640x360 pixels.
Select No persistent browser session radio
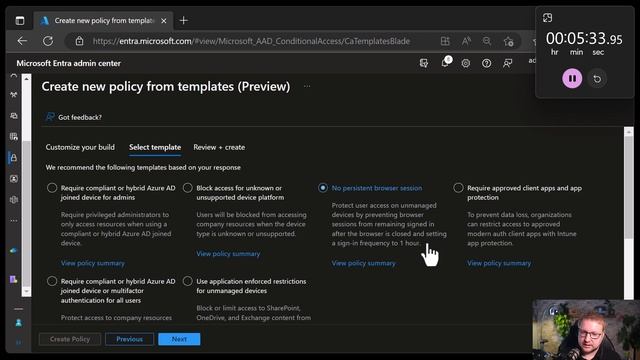[323, 188]
